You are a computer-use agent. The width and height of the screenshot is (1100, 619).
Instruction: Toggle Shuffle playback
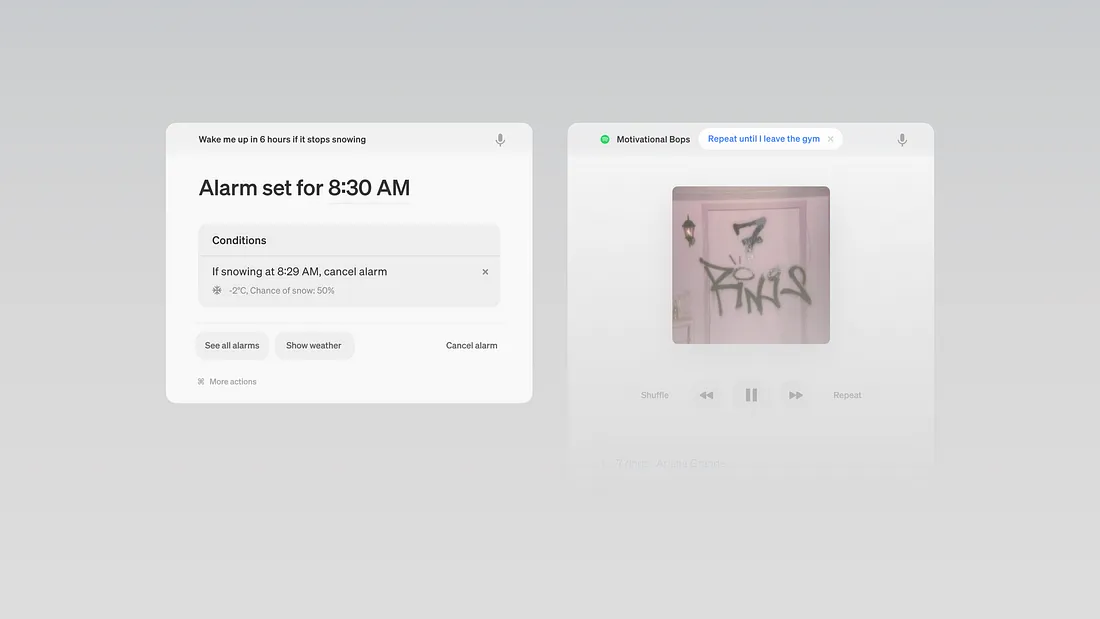655,395
